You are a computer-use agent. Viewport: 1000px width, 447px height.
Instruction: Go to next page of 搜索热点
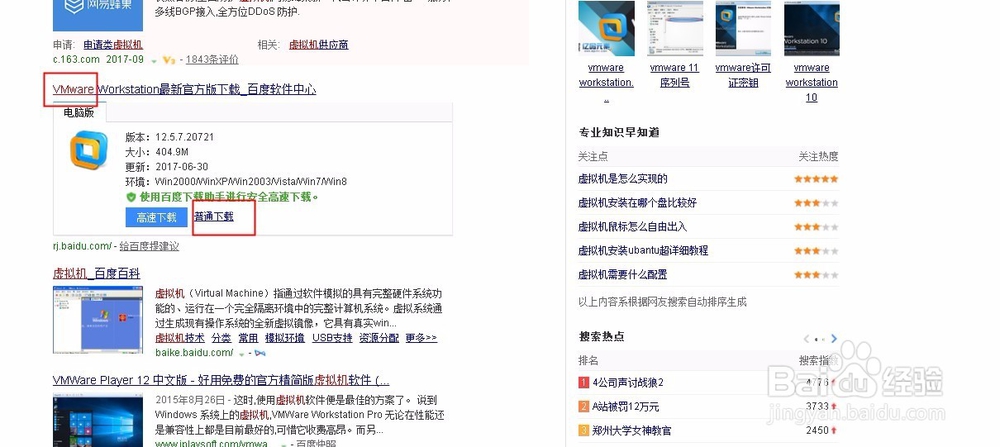pyautogui.click(x=834, y=339)
